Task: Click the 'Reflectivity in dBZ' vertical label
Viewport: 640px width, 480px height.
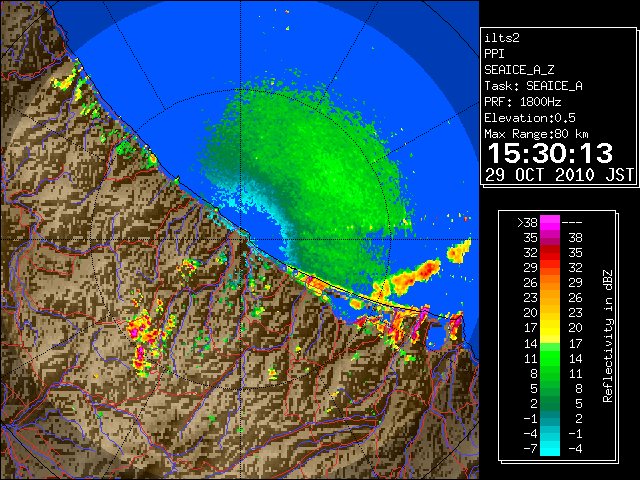Action: point(608,336)
